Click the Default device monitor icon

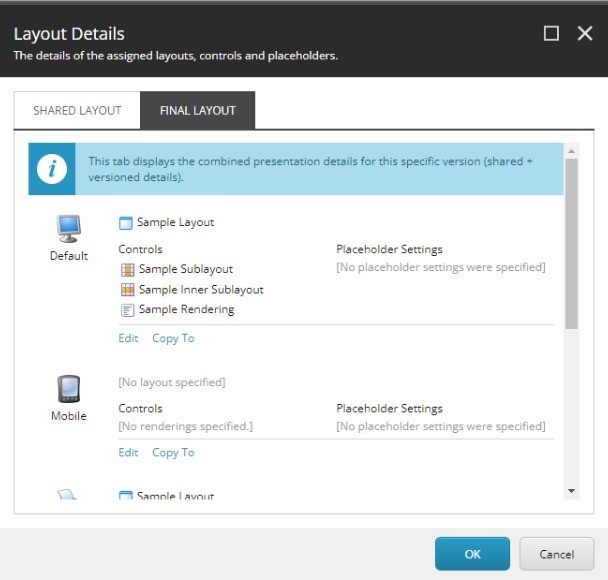pos(69,229)
